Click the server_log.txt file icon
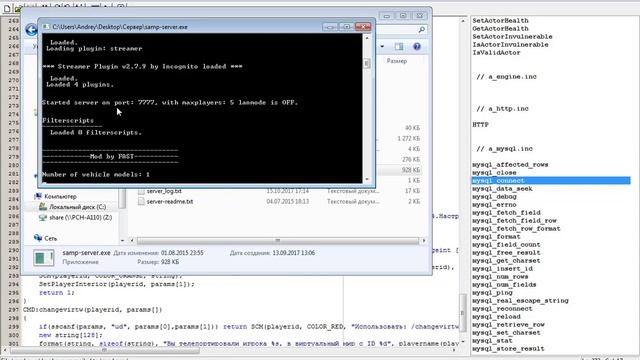Screen dimensions: 640x360 pyautogui.click(x=141, y=191)
